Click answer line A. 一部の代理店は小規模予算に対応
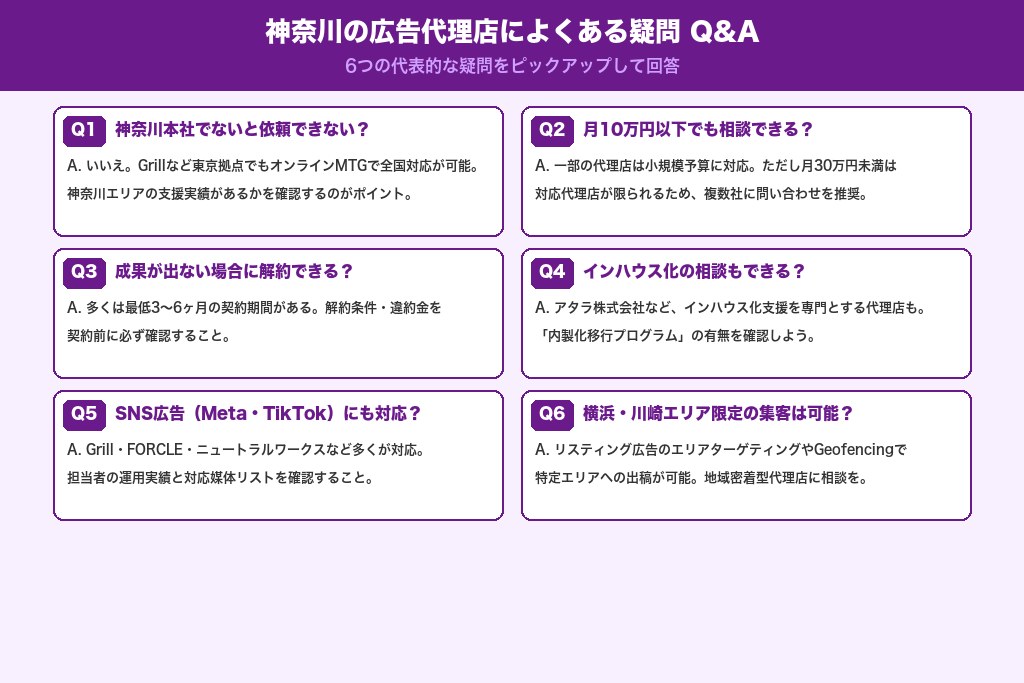This screenshot has height=683, width=1024. point(716,166)
